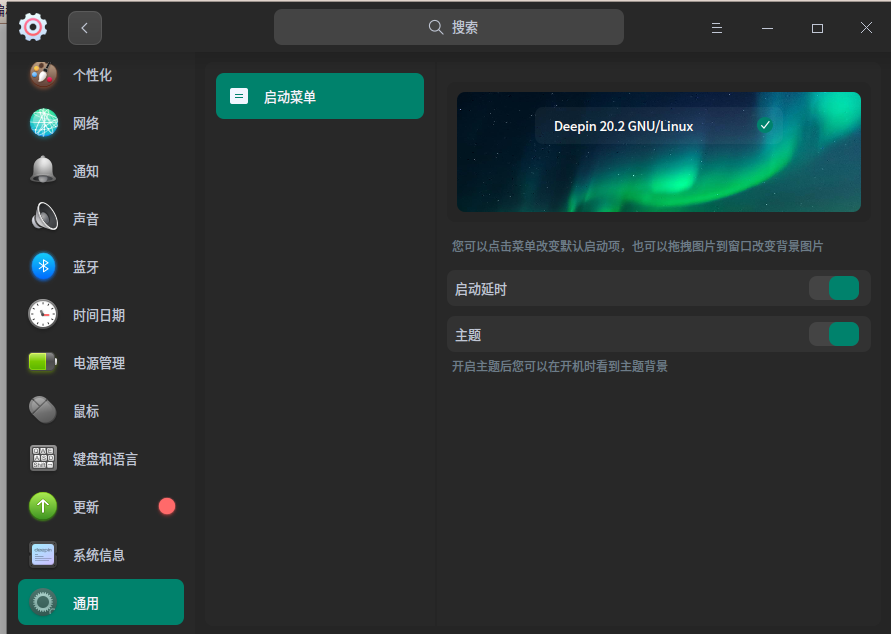Toggle the 启动延时 switch

tap(834, 288)
